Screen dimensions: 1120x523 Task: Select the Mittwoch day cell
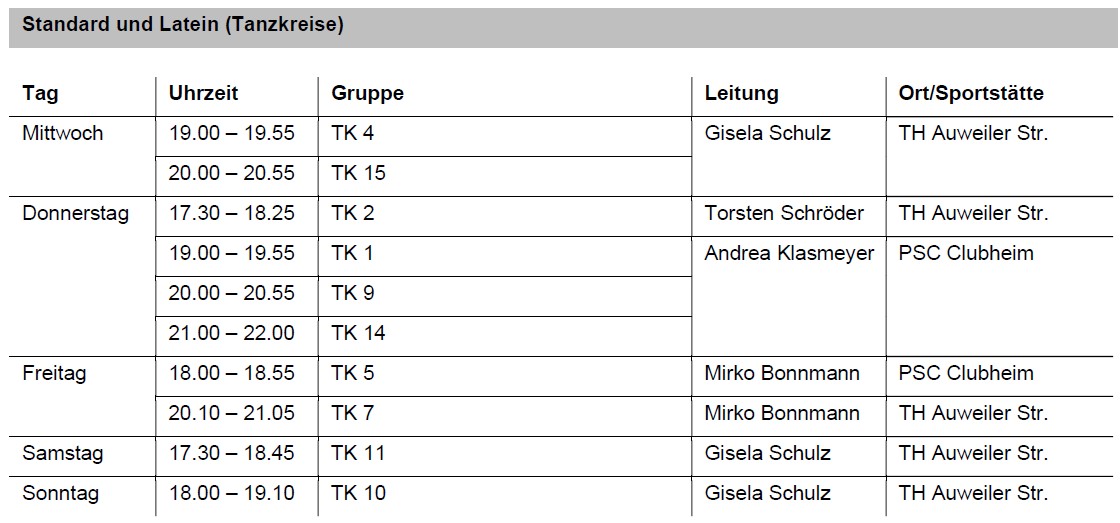point(62,133)
